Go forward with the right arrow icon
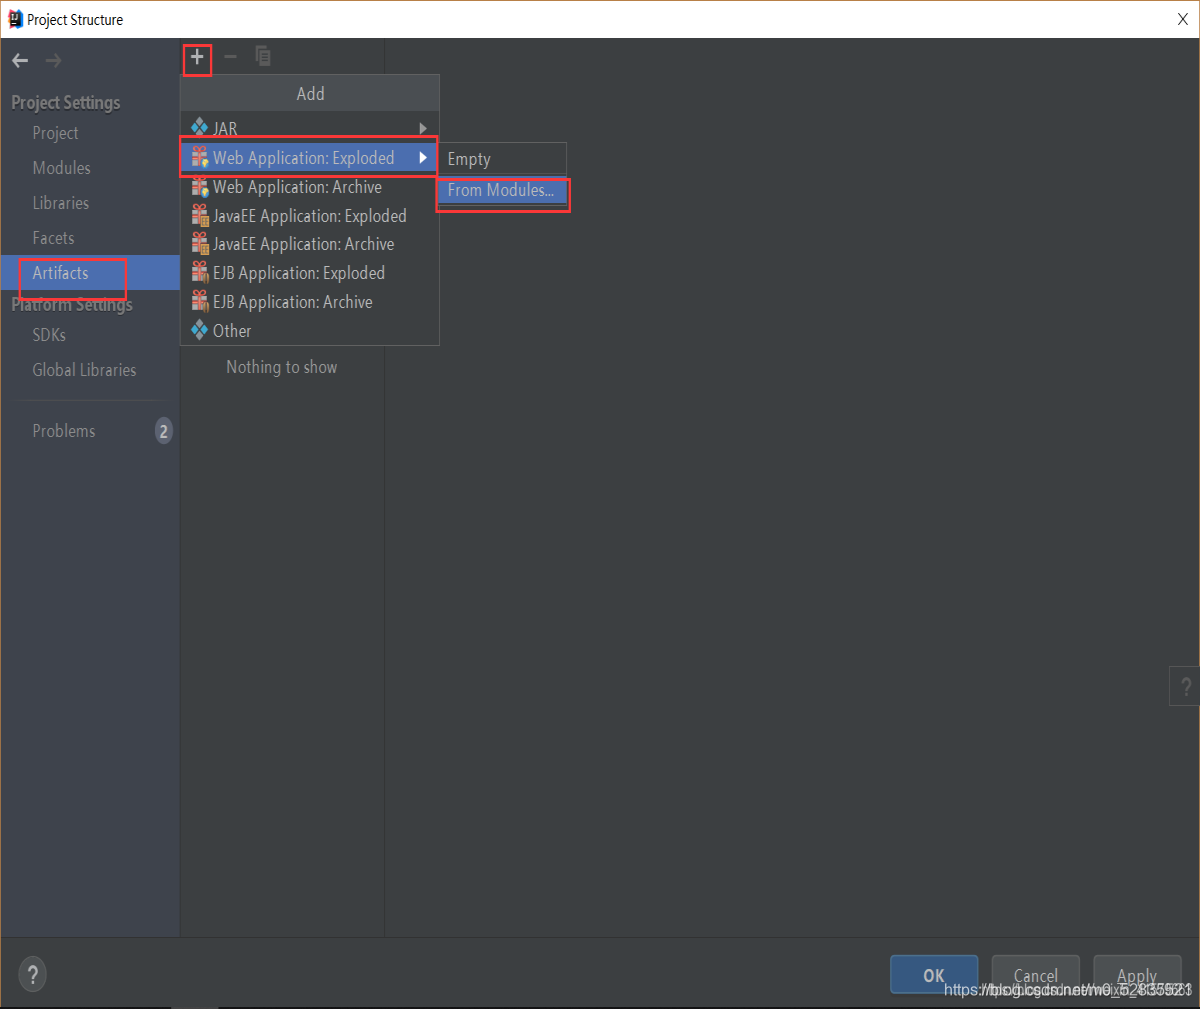This screenshot has width=1200, height=1009. pyautogui.click(x=53, y=61)
